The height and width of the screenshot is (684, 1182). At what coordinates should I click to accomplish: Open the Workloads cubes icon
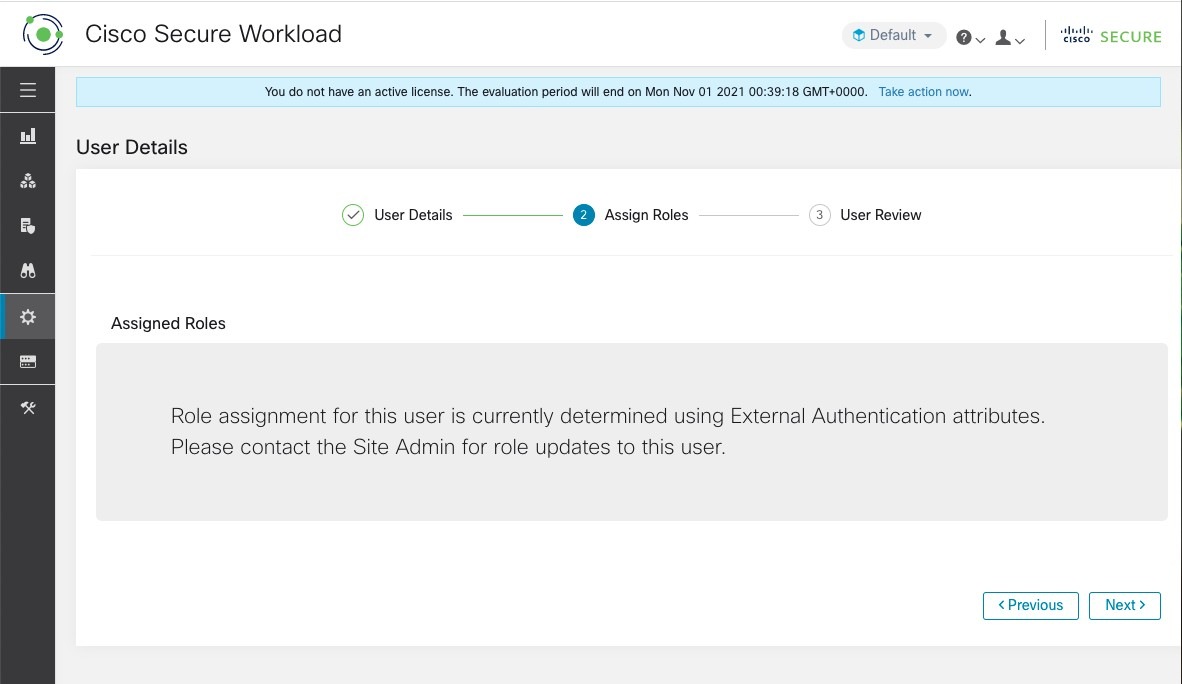point(27,180)
